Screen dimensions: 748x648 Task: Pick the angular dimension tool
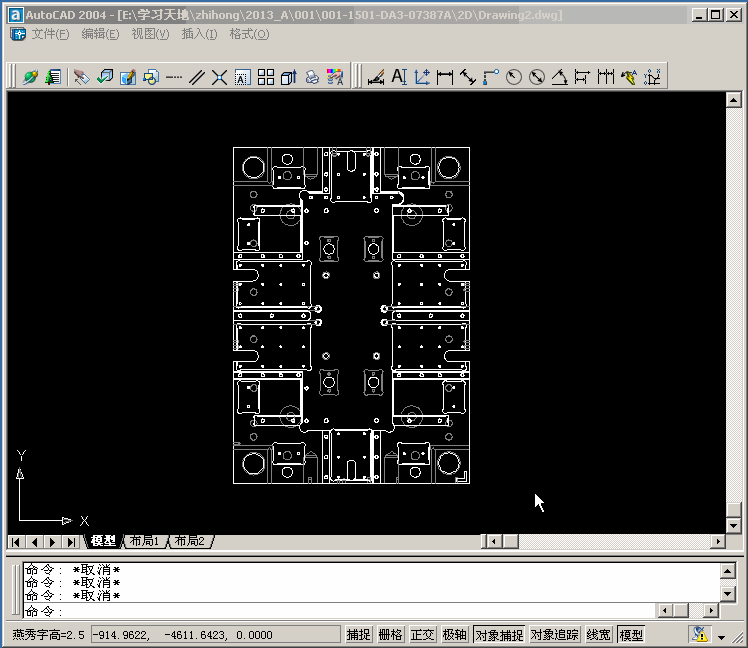(560, 77)
